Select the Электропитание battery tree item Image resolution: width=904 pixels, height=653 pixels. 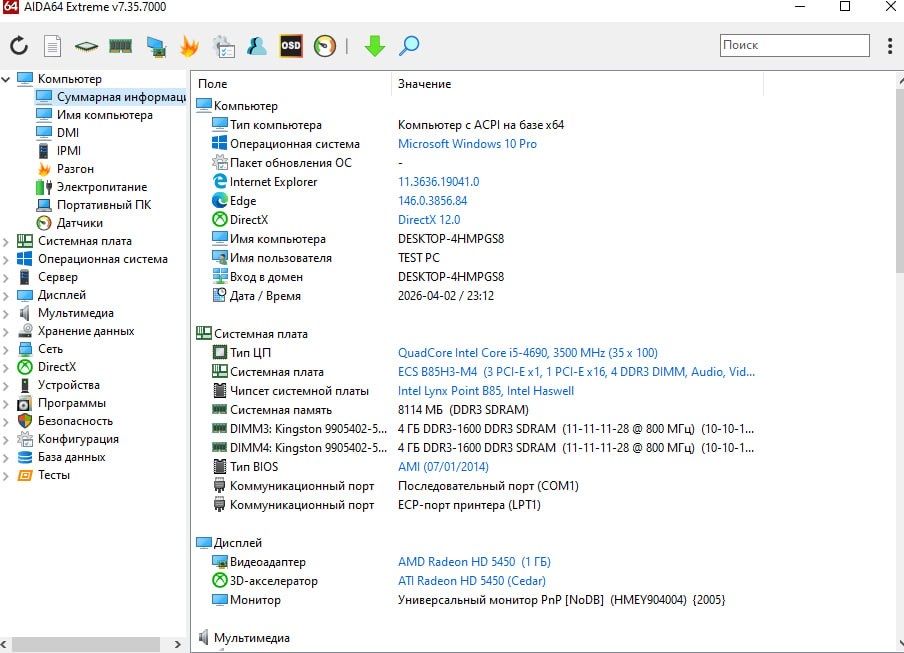coord(92,187)
